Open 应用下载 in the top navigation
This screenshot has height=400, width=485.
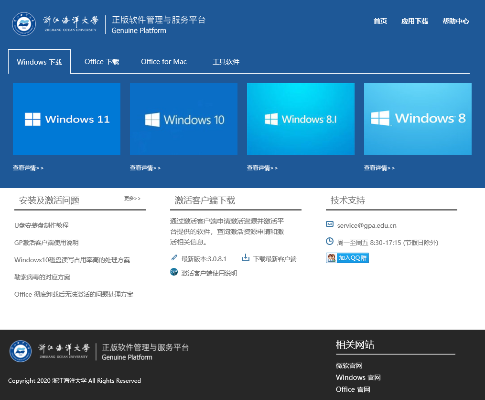[414, 21]
